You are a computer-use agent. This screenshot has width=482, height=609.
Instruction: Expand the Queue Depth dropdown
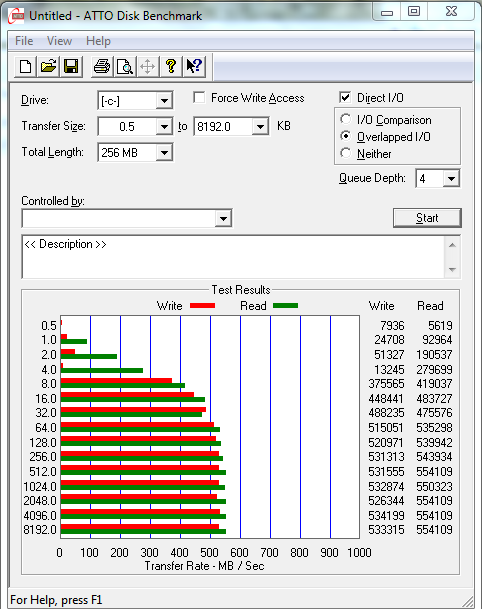click(x=451, y=179)
